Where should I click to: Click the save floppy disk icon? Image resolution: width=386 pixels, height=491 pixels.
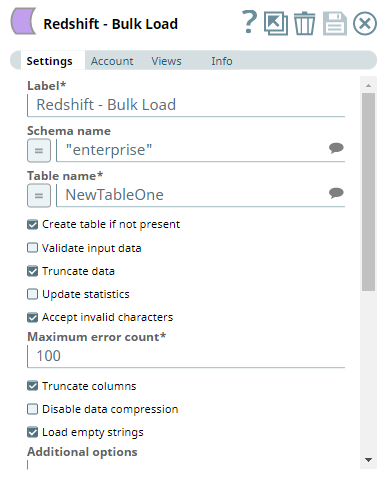(x=335, y=24)
